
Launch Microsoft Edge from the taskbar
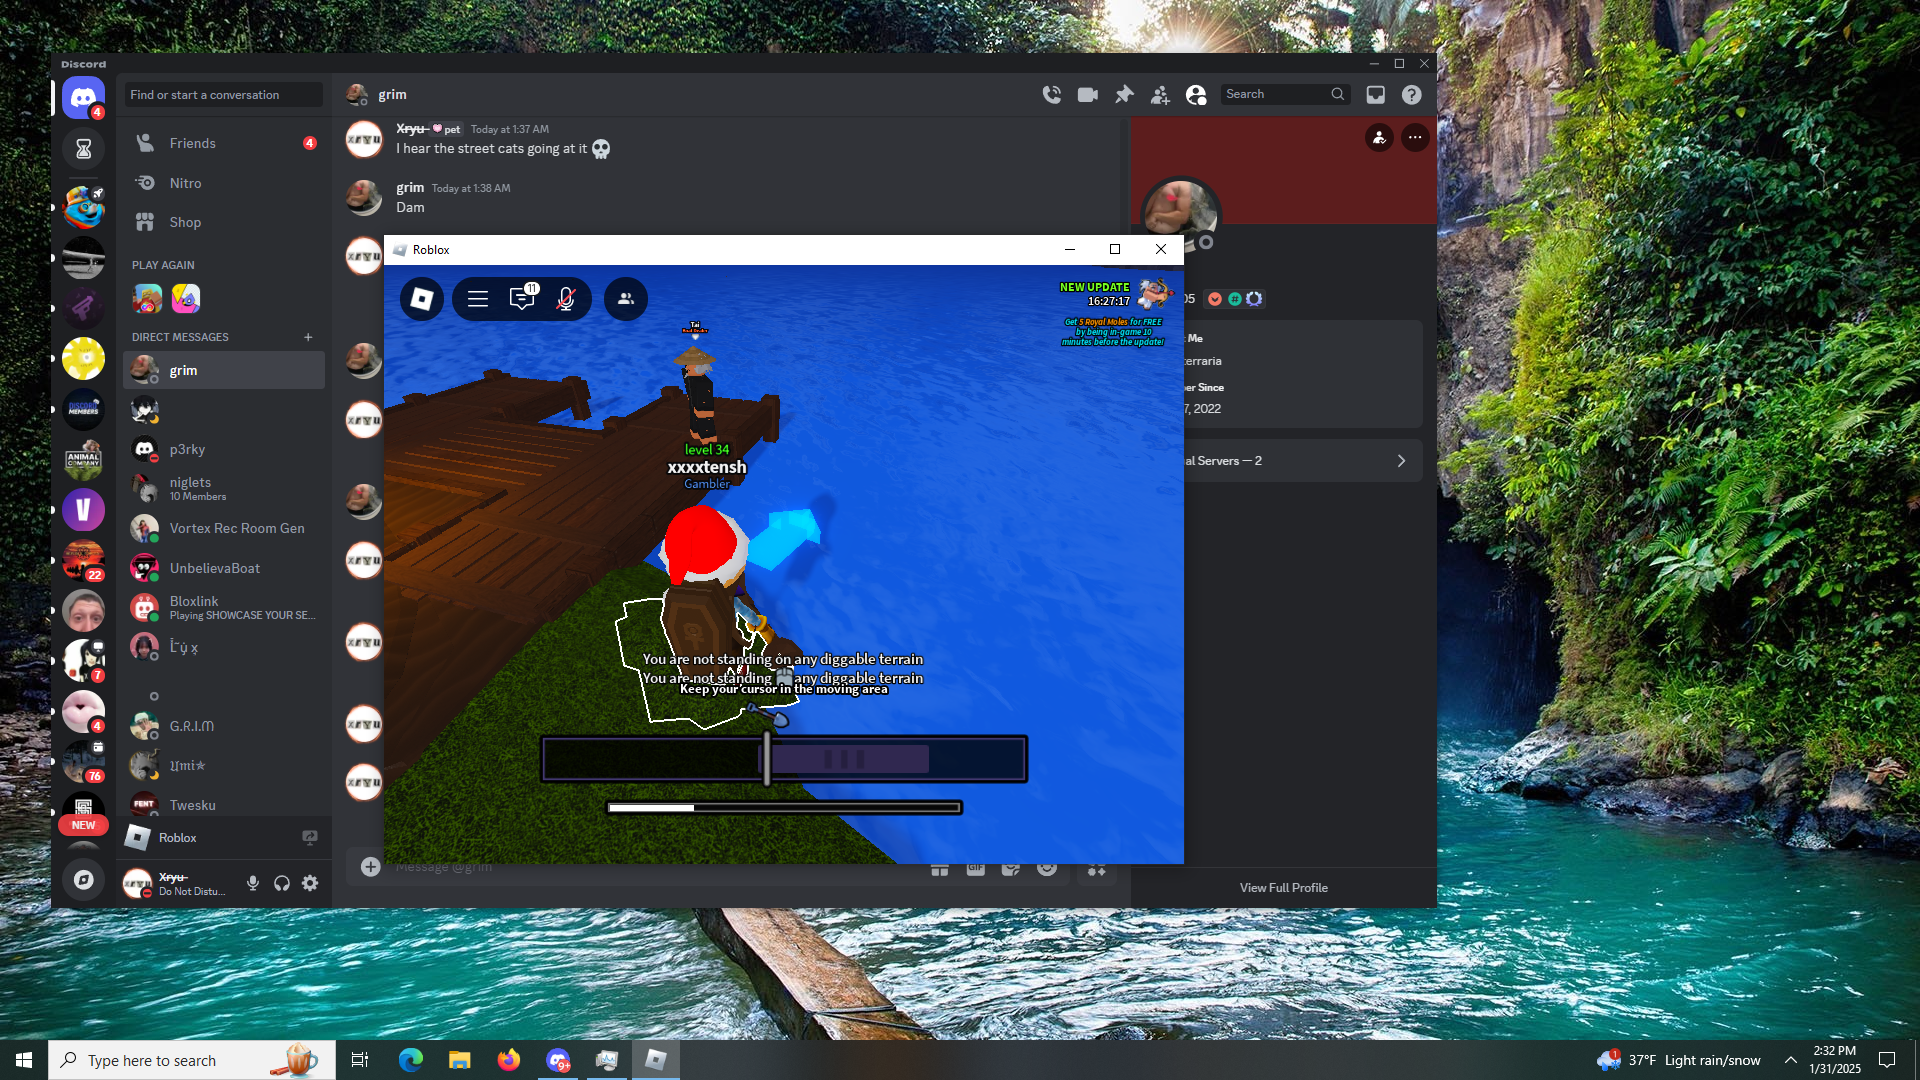coord(410,1060)
